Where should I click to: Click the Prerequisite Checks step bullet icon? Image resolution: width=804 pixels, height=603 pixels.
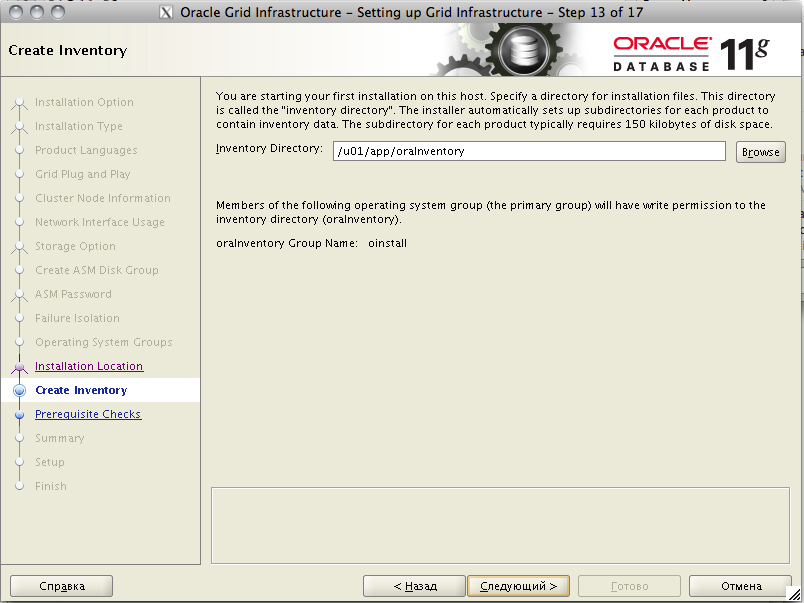[19, 415]
